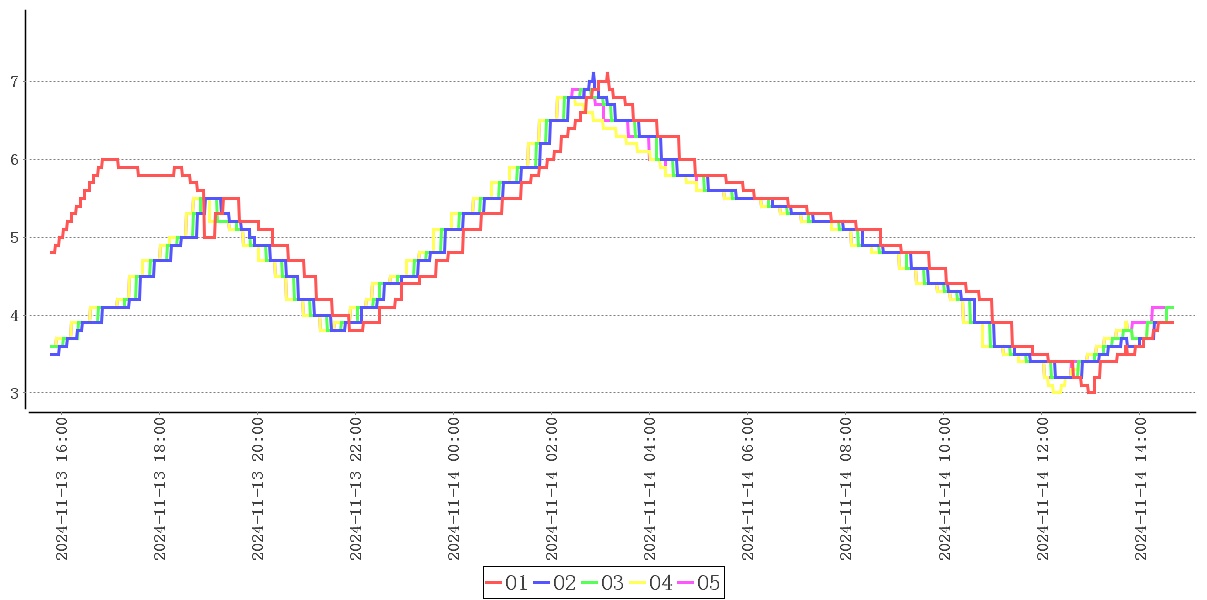Click the green swatch for series 03
The width and height of the screenshot is (1207, 600).
click(x=590, y=583)
